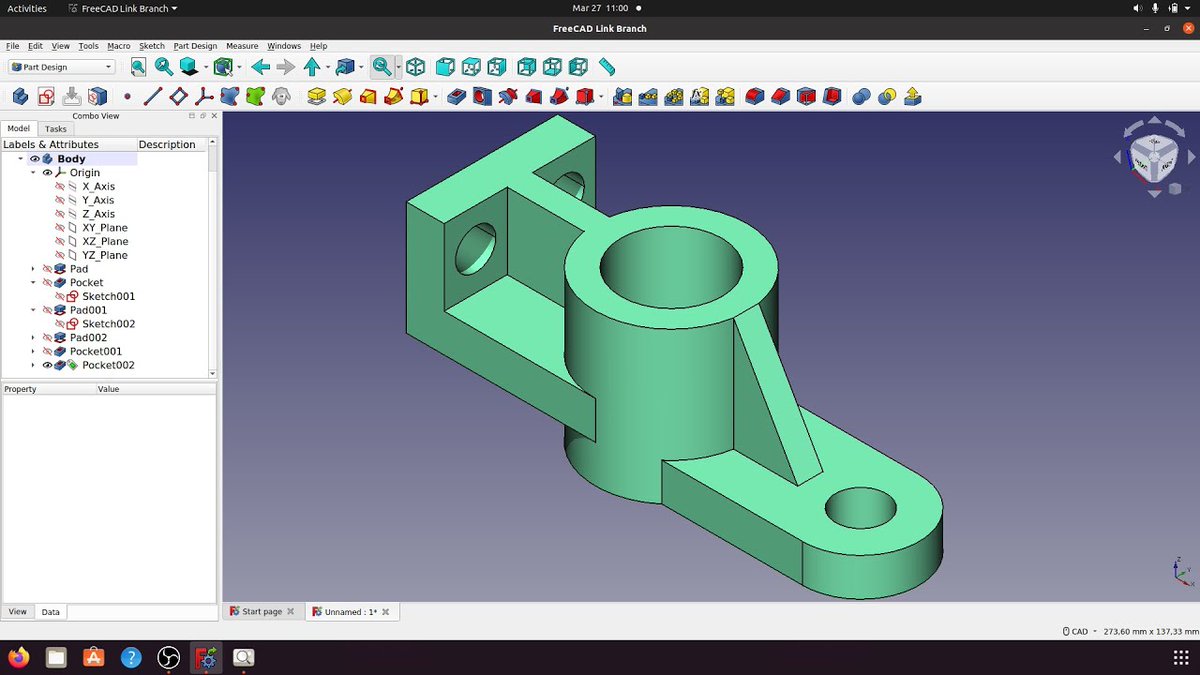Click the Create Body icon

point(20,97)
